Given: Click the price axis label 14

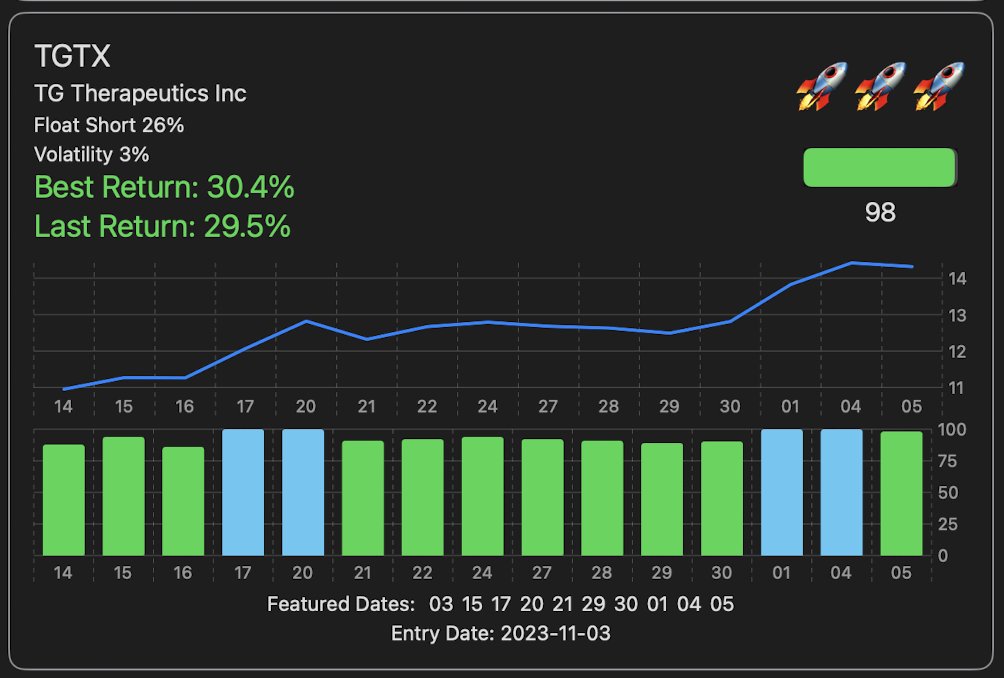Looking at the screenshot, I should [957, 278].
